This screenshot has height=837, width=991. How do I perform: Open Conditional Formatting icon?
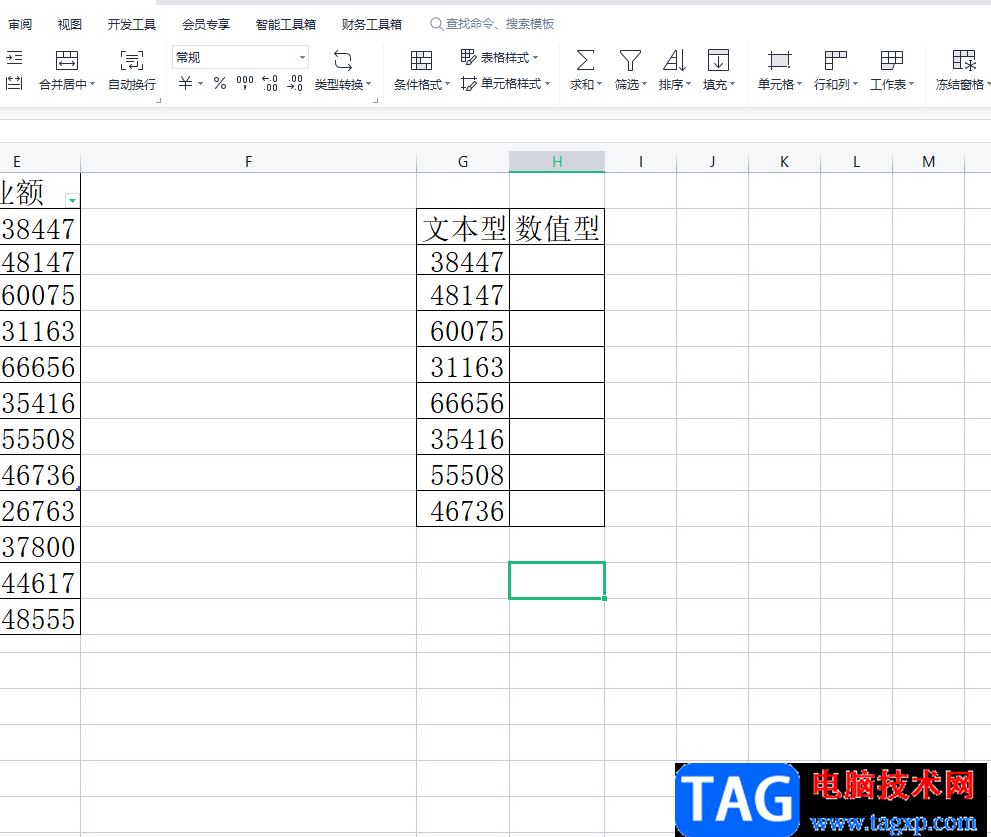421,61
